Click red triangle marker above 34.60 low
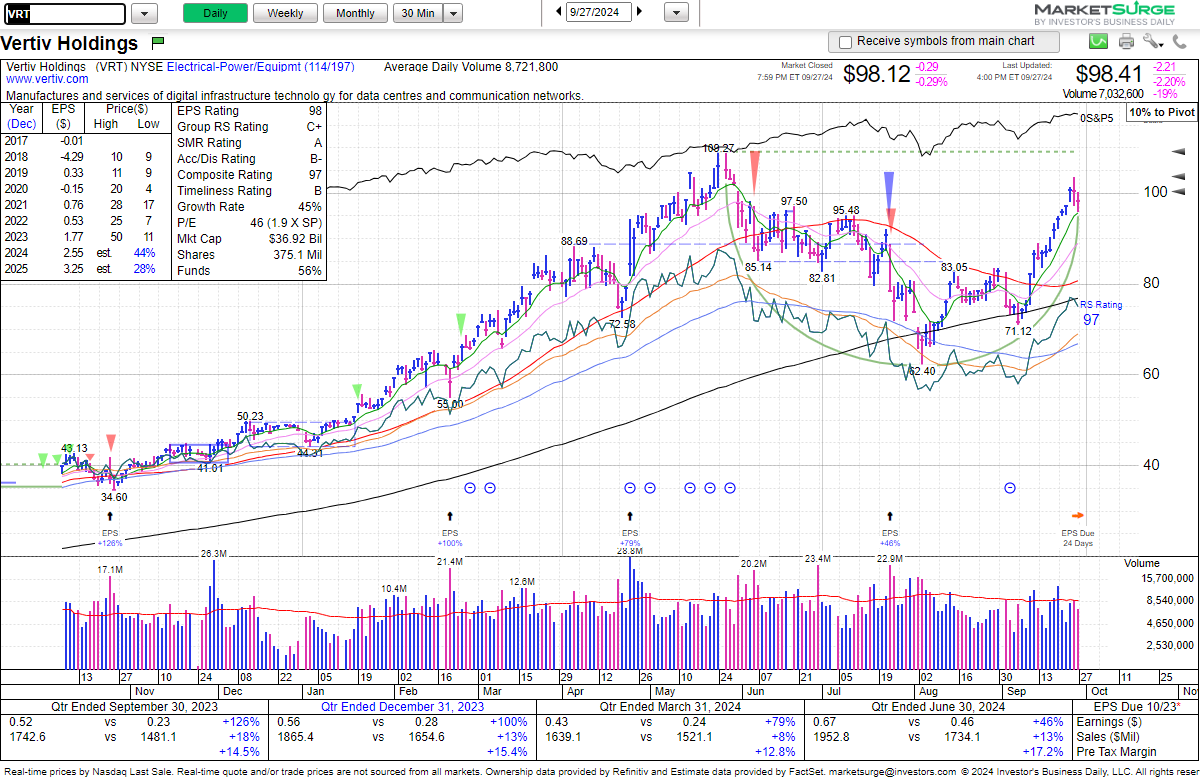The image size is (1200, 782). 111,443
